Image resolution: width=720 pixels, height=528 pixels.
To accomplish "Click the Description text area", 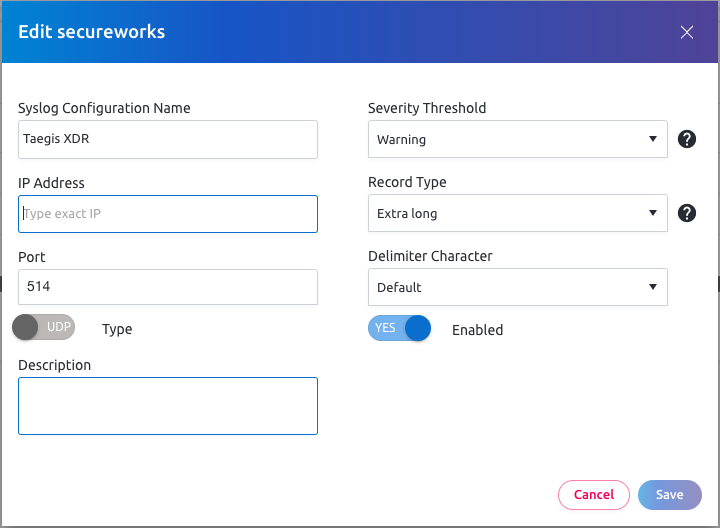I will click(168, 406).
